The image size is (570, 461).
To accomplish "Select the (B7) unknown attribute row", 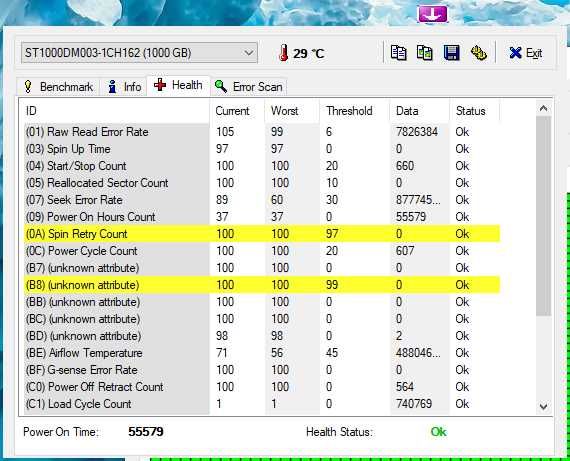I will pos(262,268).
